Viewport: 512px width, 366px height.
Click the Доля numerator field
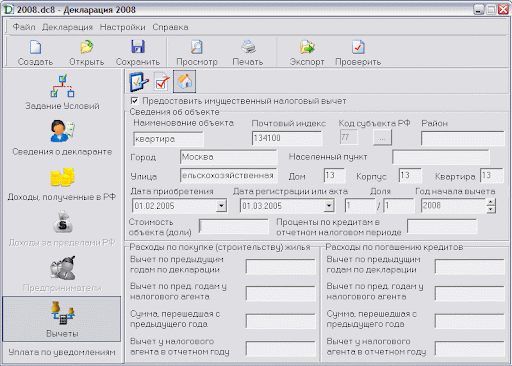(360, 206)
